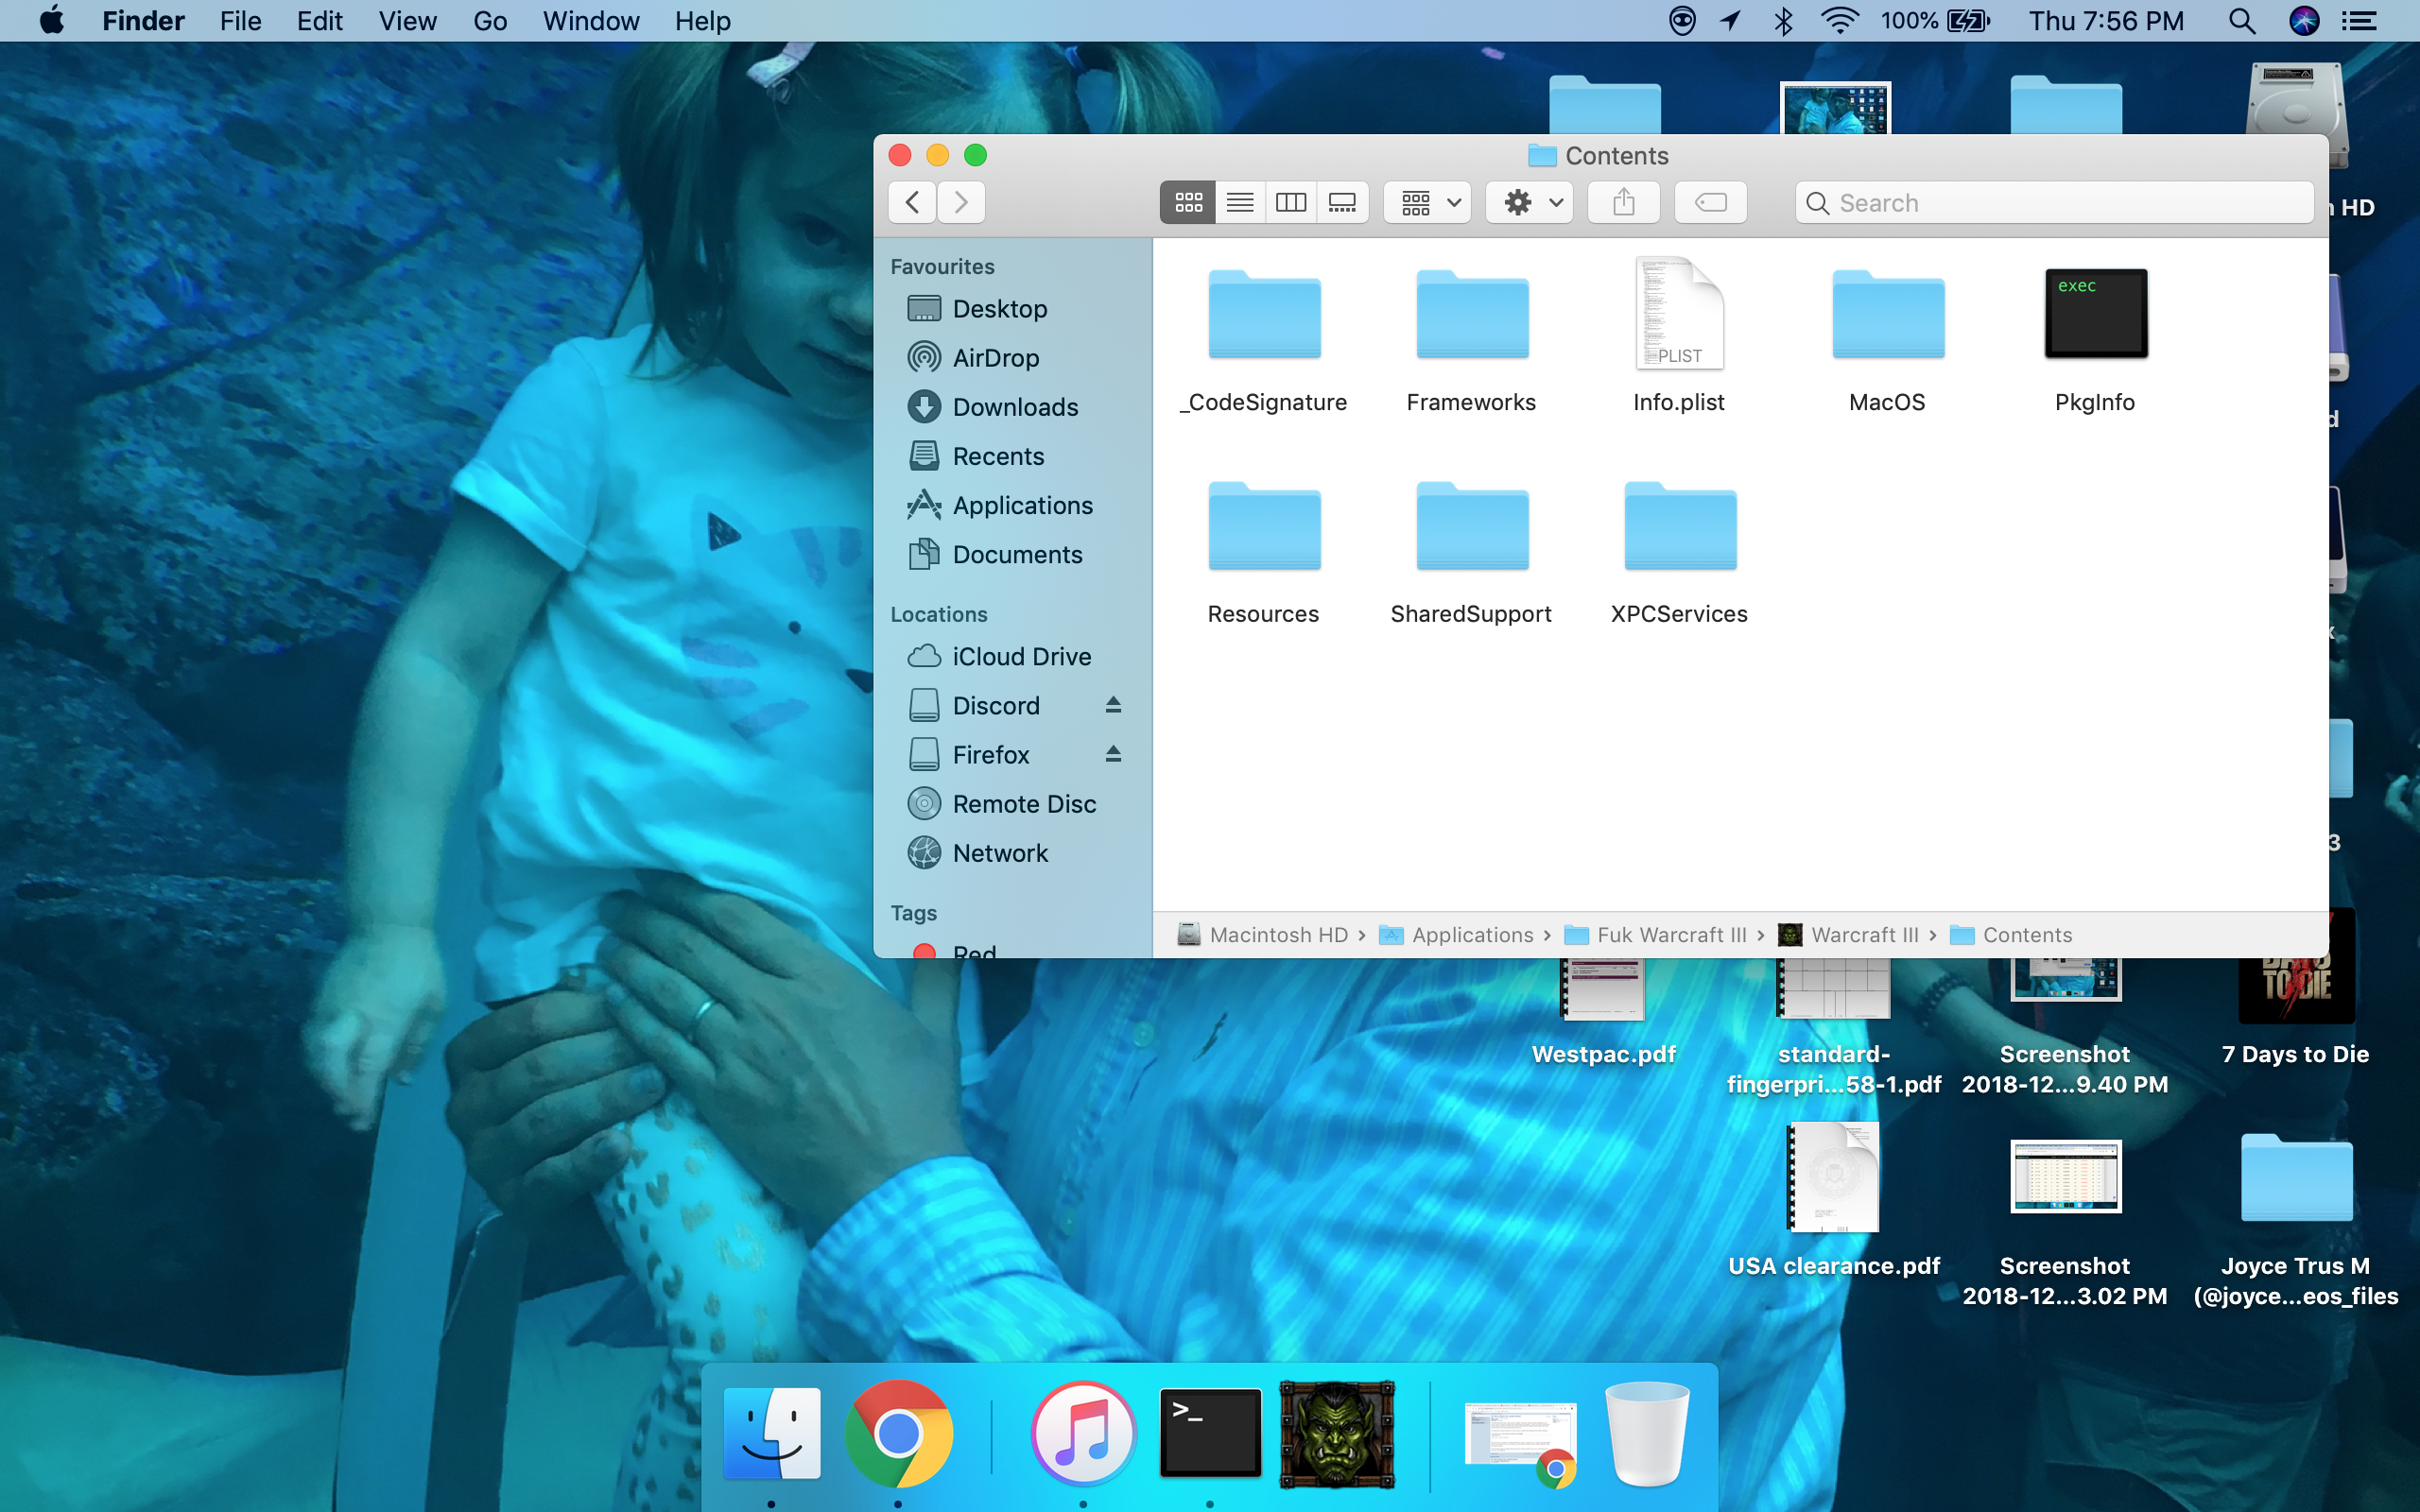The width and height of the screenshot is (2420, 1512).
Task: Select the PkgInfo exec file
Action: point(2096,314)
